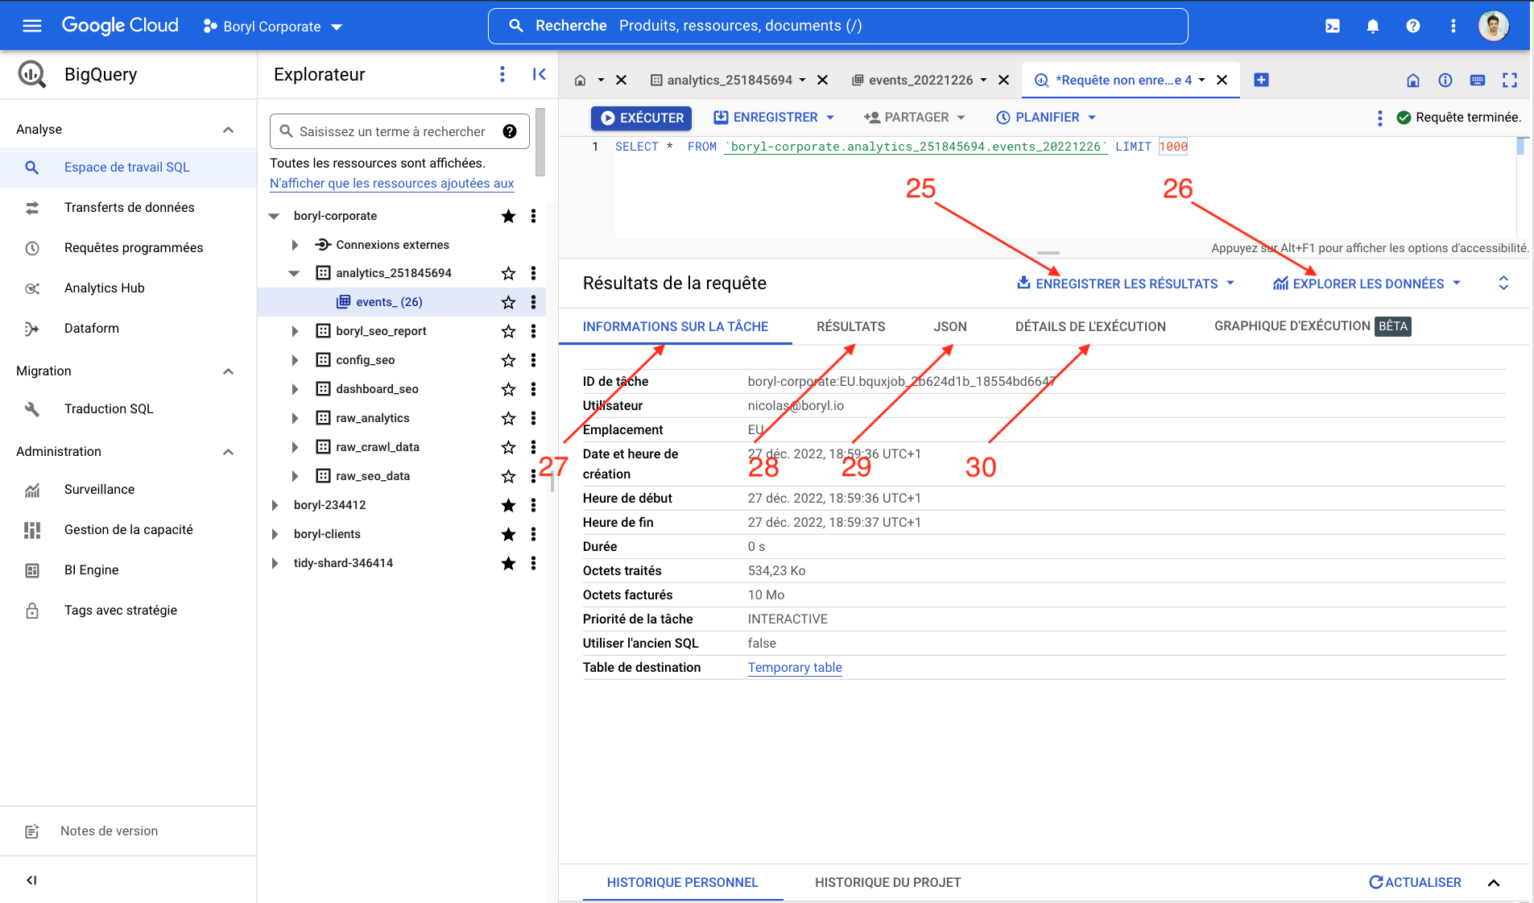Image resolution: width=1534 pixels, height=903 pixels.
Task: Run the query with EXÉCUTER
Action: coord(641,117)
